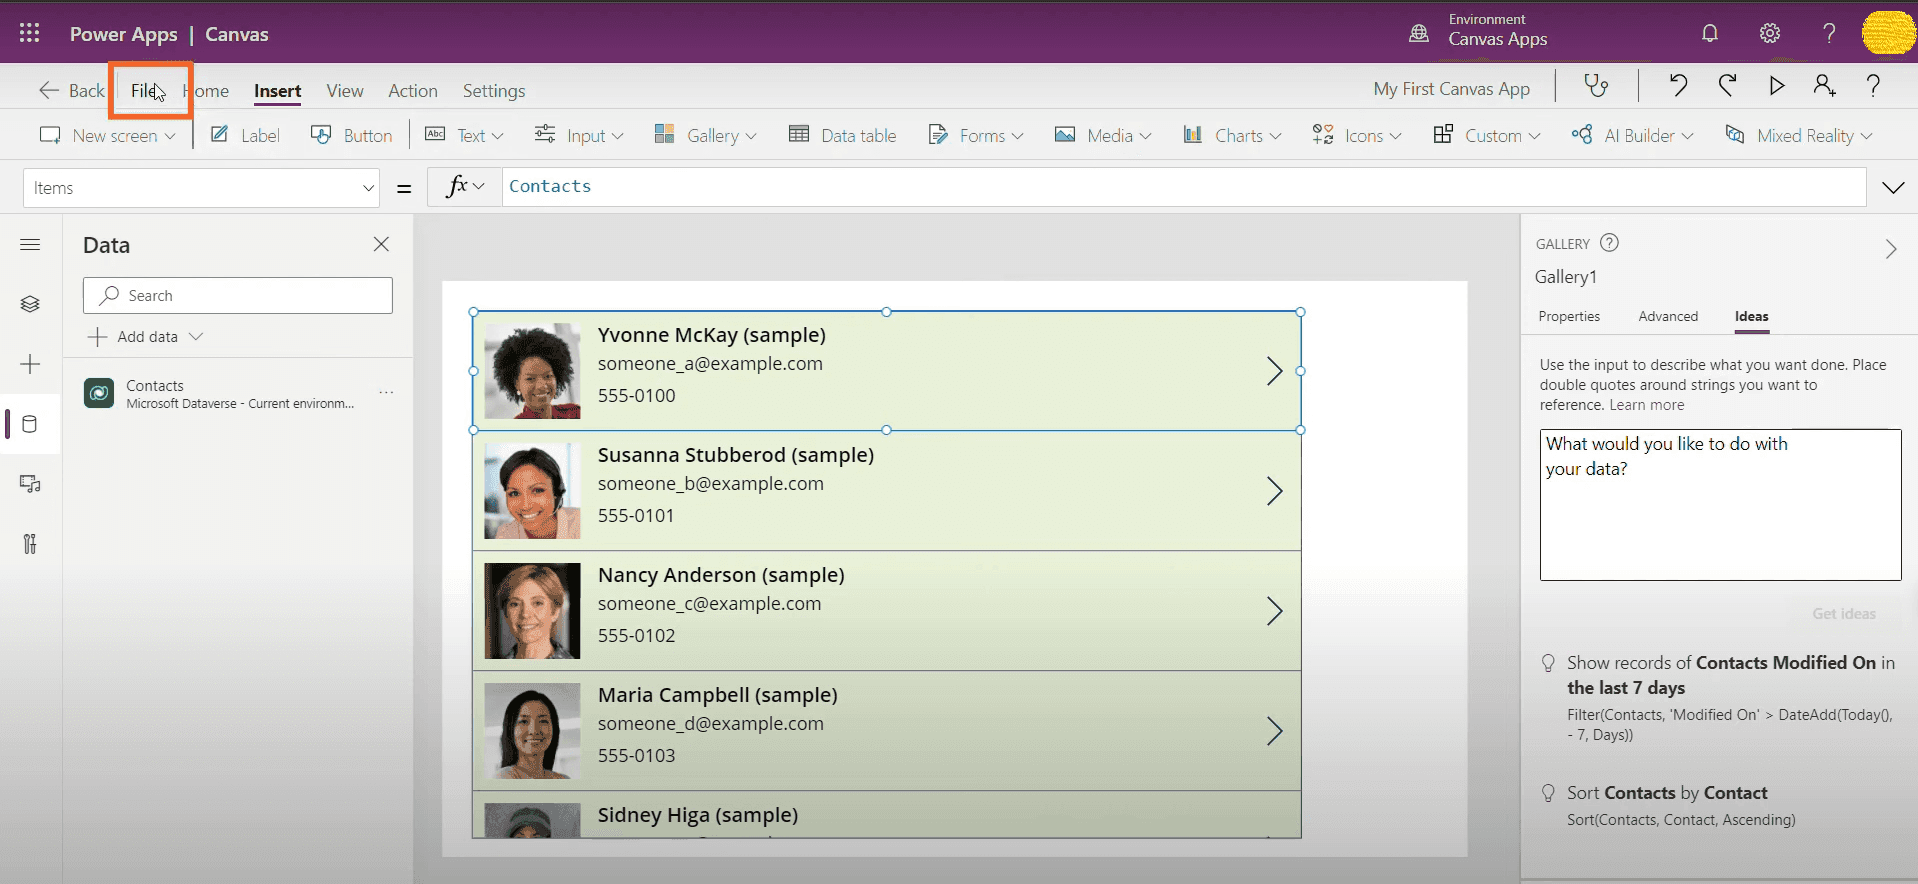The width and height of the screenshot is (1918, 884).
Task: Preview the app with Play icon
Action: click(x=1776, y=87)
